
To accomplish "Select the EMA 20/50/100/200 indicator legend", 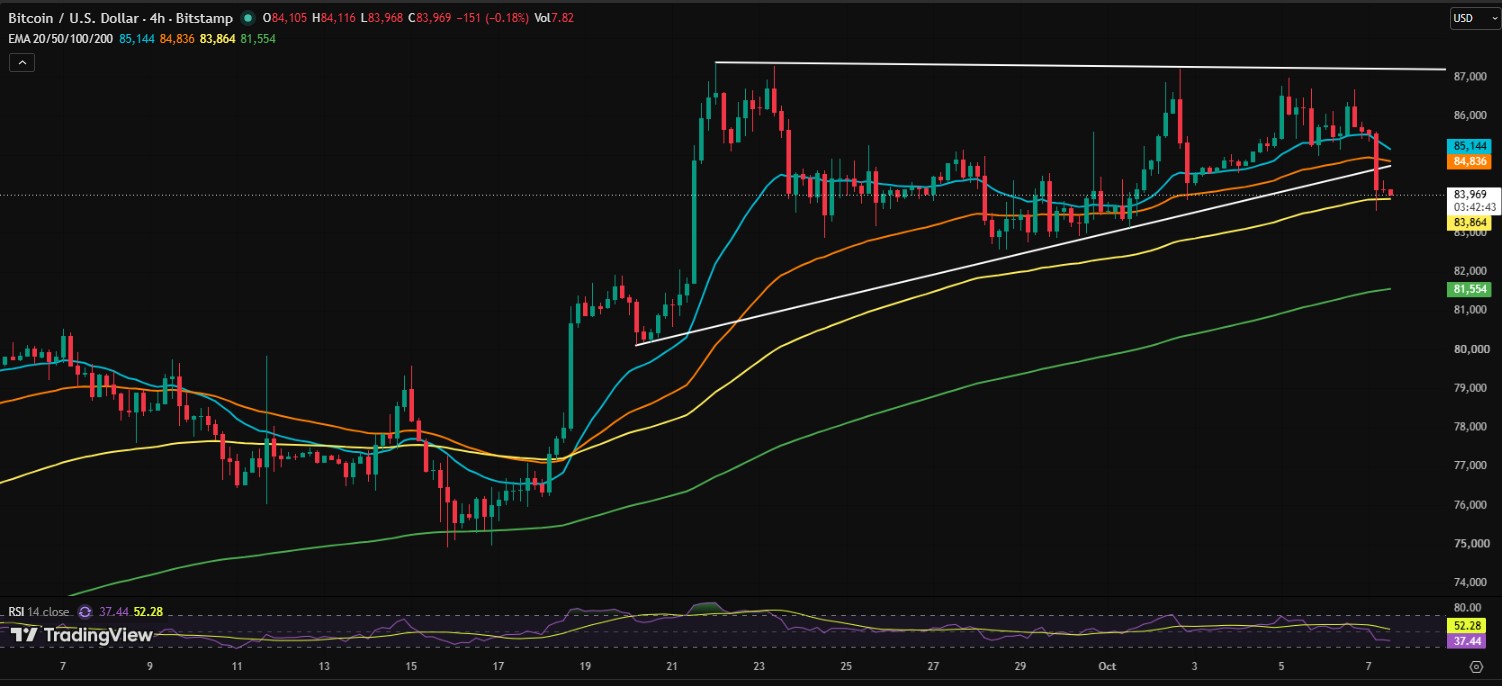I will pos(61,38).
